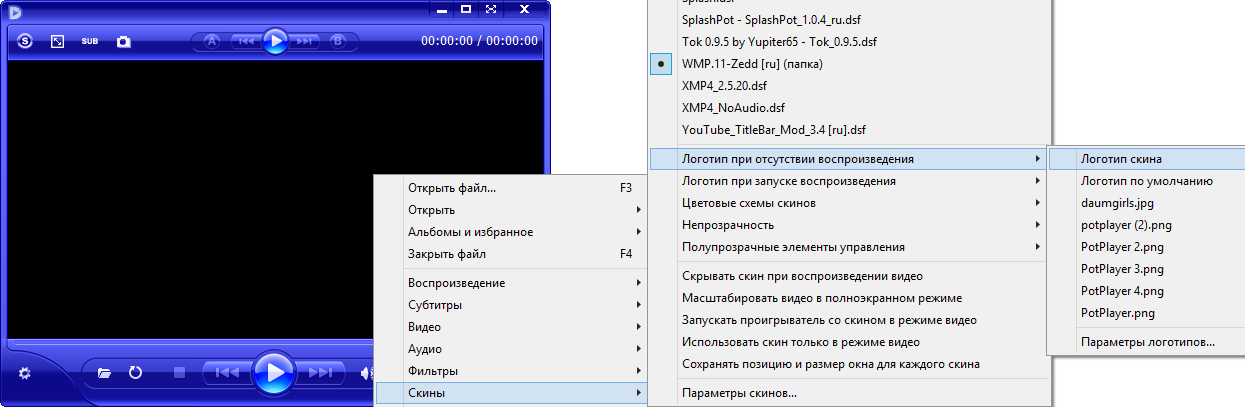The image size is (1245, 407).
Task: Toggle Масштабировать видео в полноэкранном режиме
Action: (x=821, y=298)
